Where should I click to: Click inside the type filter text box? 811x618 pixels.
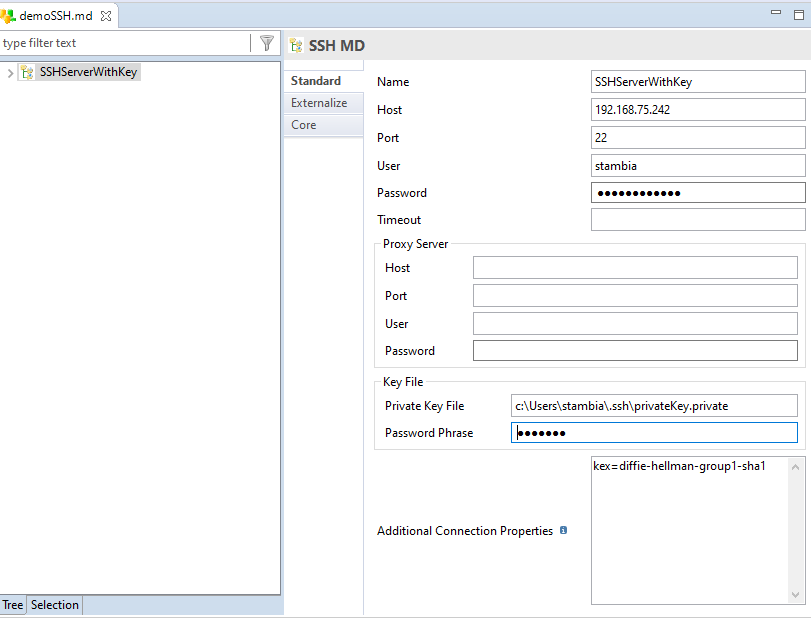(120, 43)
